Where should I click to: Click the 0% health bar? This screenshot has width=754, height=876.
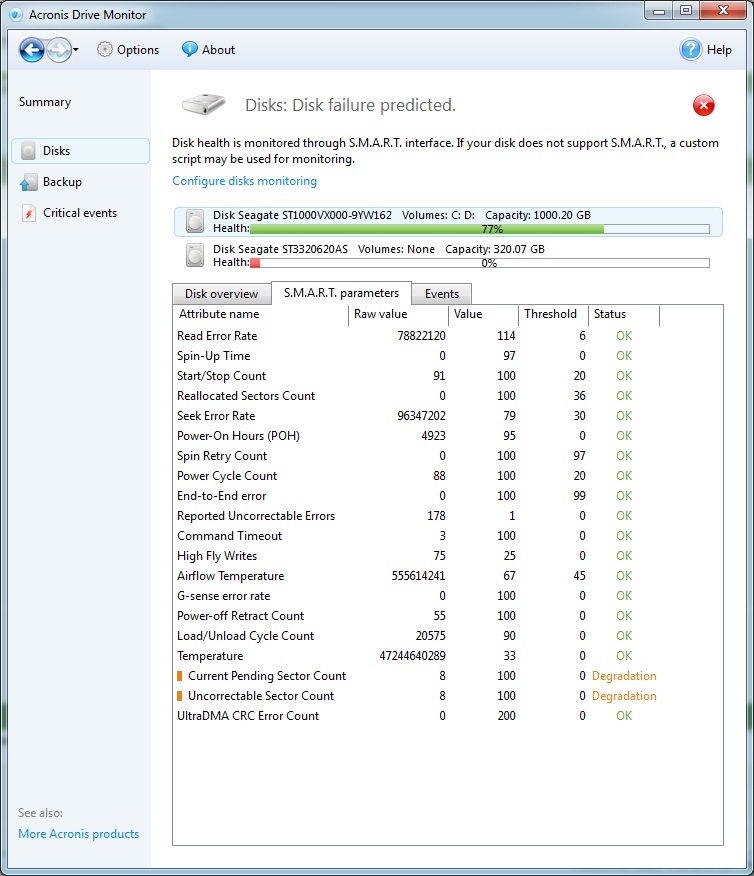pyautogui.click(x=480, y=263)
